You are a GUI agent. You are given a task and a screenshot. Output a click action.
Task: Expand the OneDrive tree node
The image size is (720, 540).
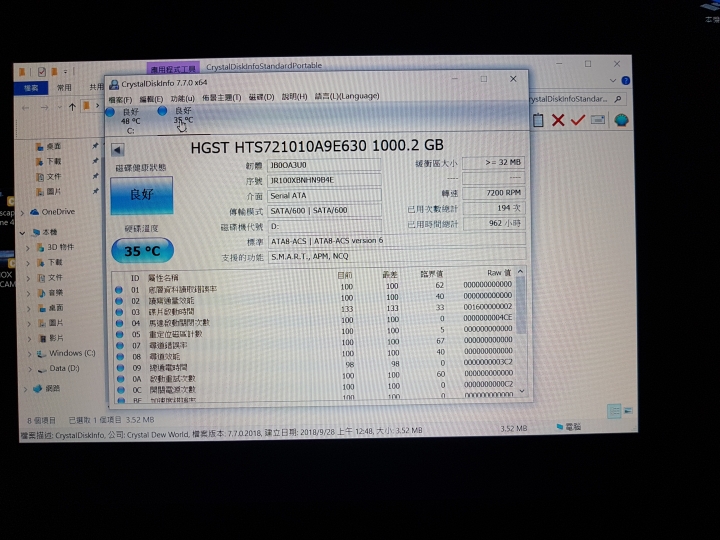click(x=22, y=213)
